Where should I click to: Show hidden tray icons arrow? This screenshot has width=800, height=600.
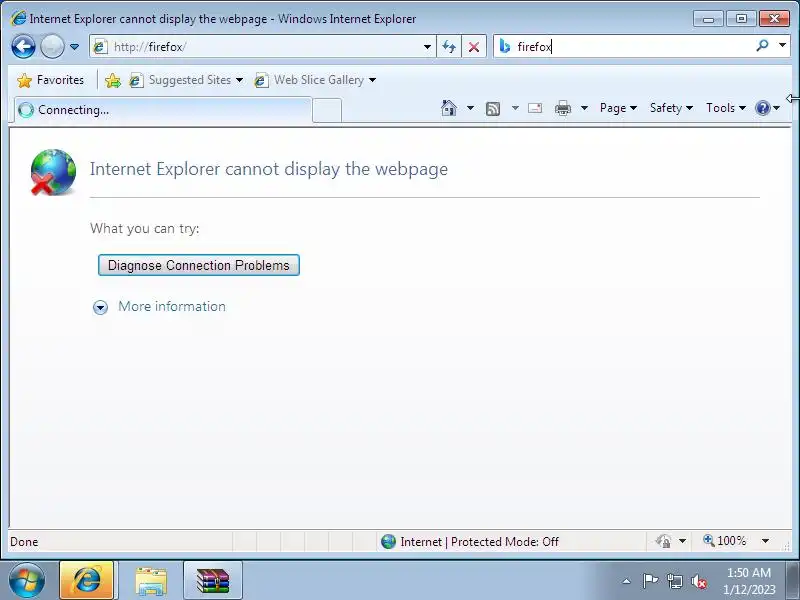(x=627, y=581)
